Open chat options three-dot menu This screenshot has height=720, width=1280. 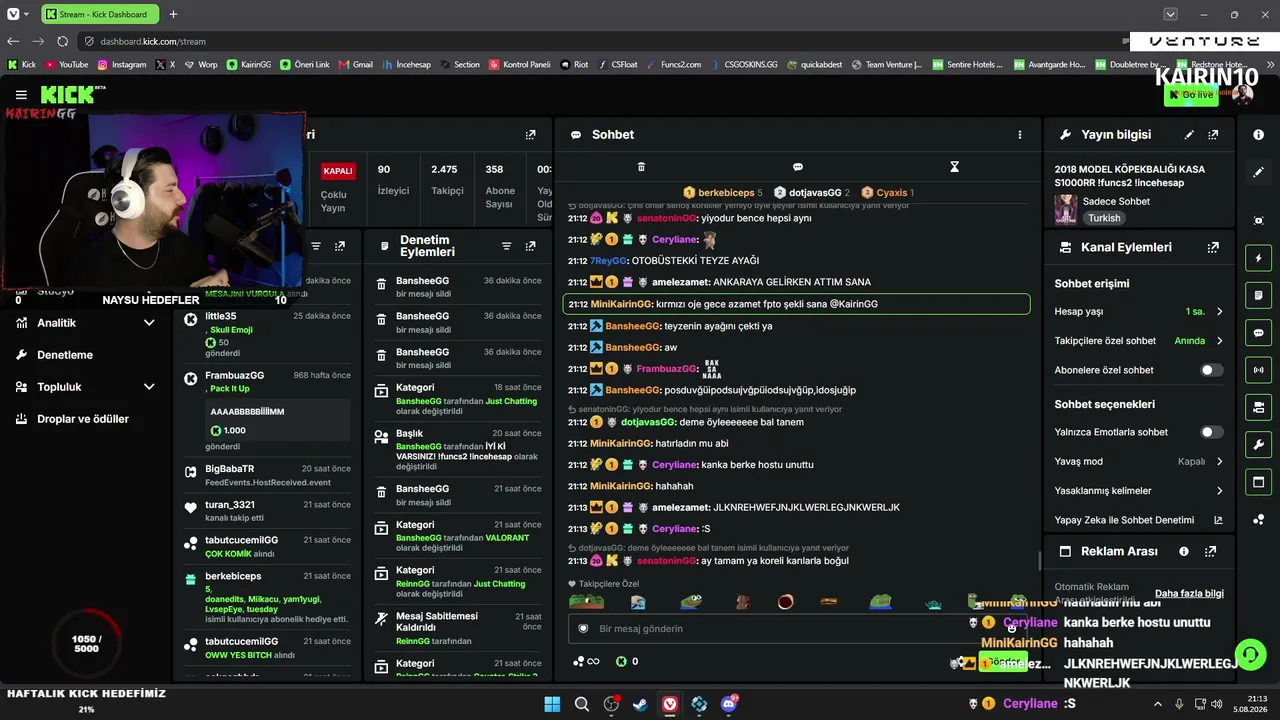click(1020, 135)
